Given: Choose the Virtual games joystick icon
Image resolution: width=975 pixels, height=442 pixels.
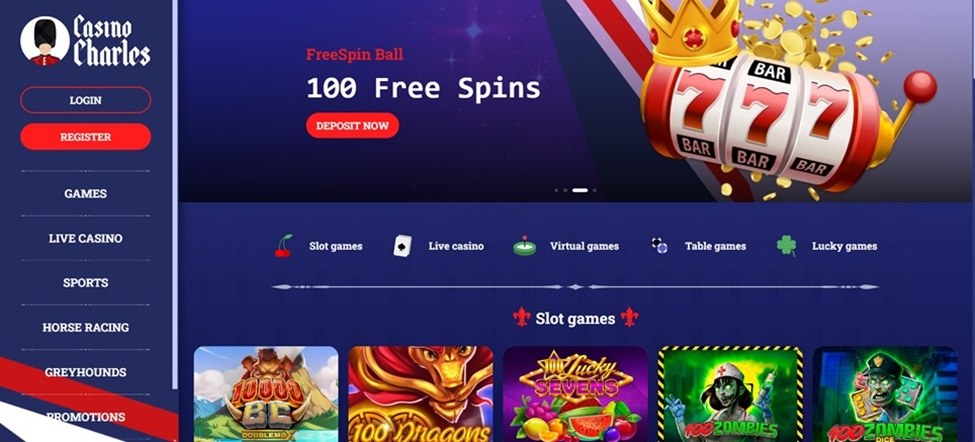Looking at the screenshot, I should tap(524, 246).
